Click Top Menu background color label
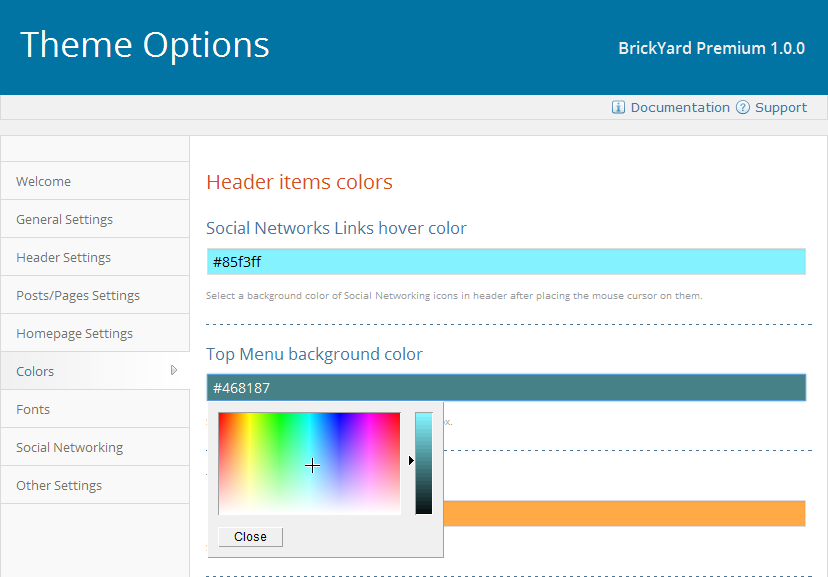The width and height of the screenshot is (828, 577). click(x=314, y=354)
